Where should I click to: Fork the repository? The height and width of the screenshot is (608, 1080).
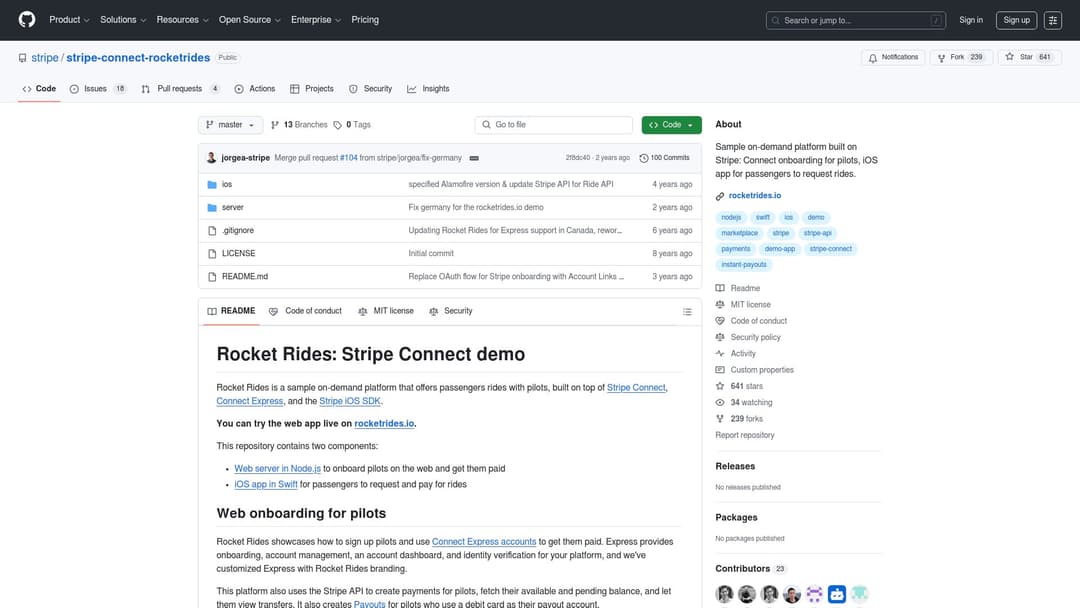click(x=960, y=57)
